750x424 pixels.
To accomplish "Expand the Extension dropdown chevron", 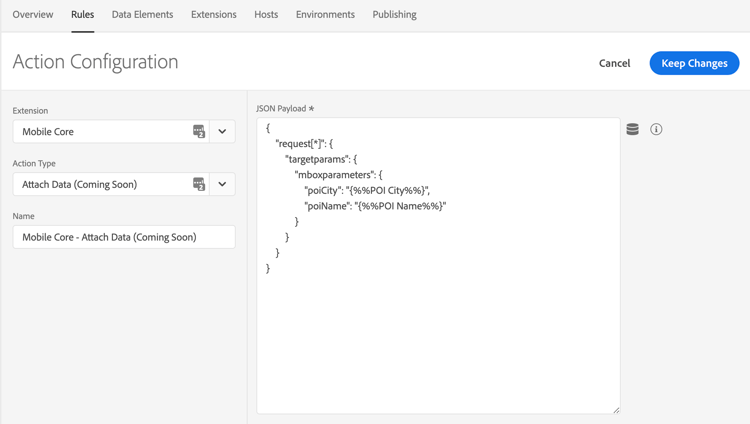I will [x=222, y=131].
